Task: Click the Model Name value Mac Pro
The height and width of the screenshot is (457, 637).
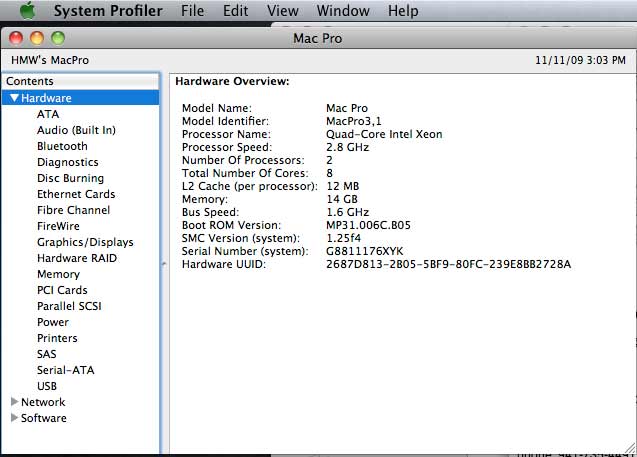Action: click(347, 108)
